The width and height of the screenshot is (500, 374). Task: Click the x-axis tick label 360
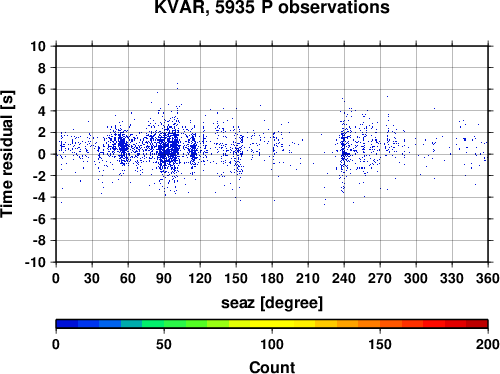(487, 278)
